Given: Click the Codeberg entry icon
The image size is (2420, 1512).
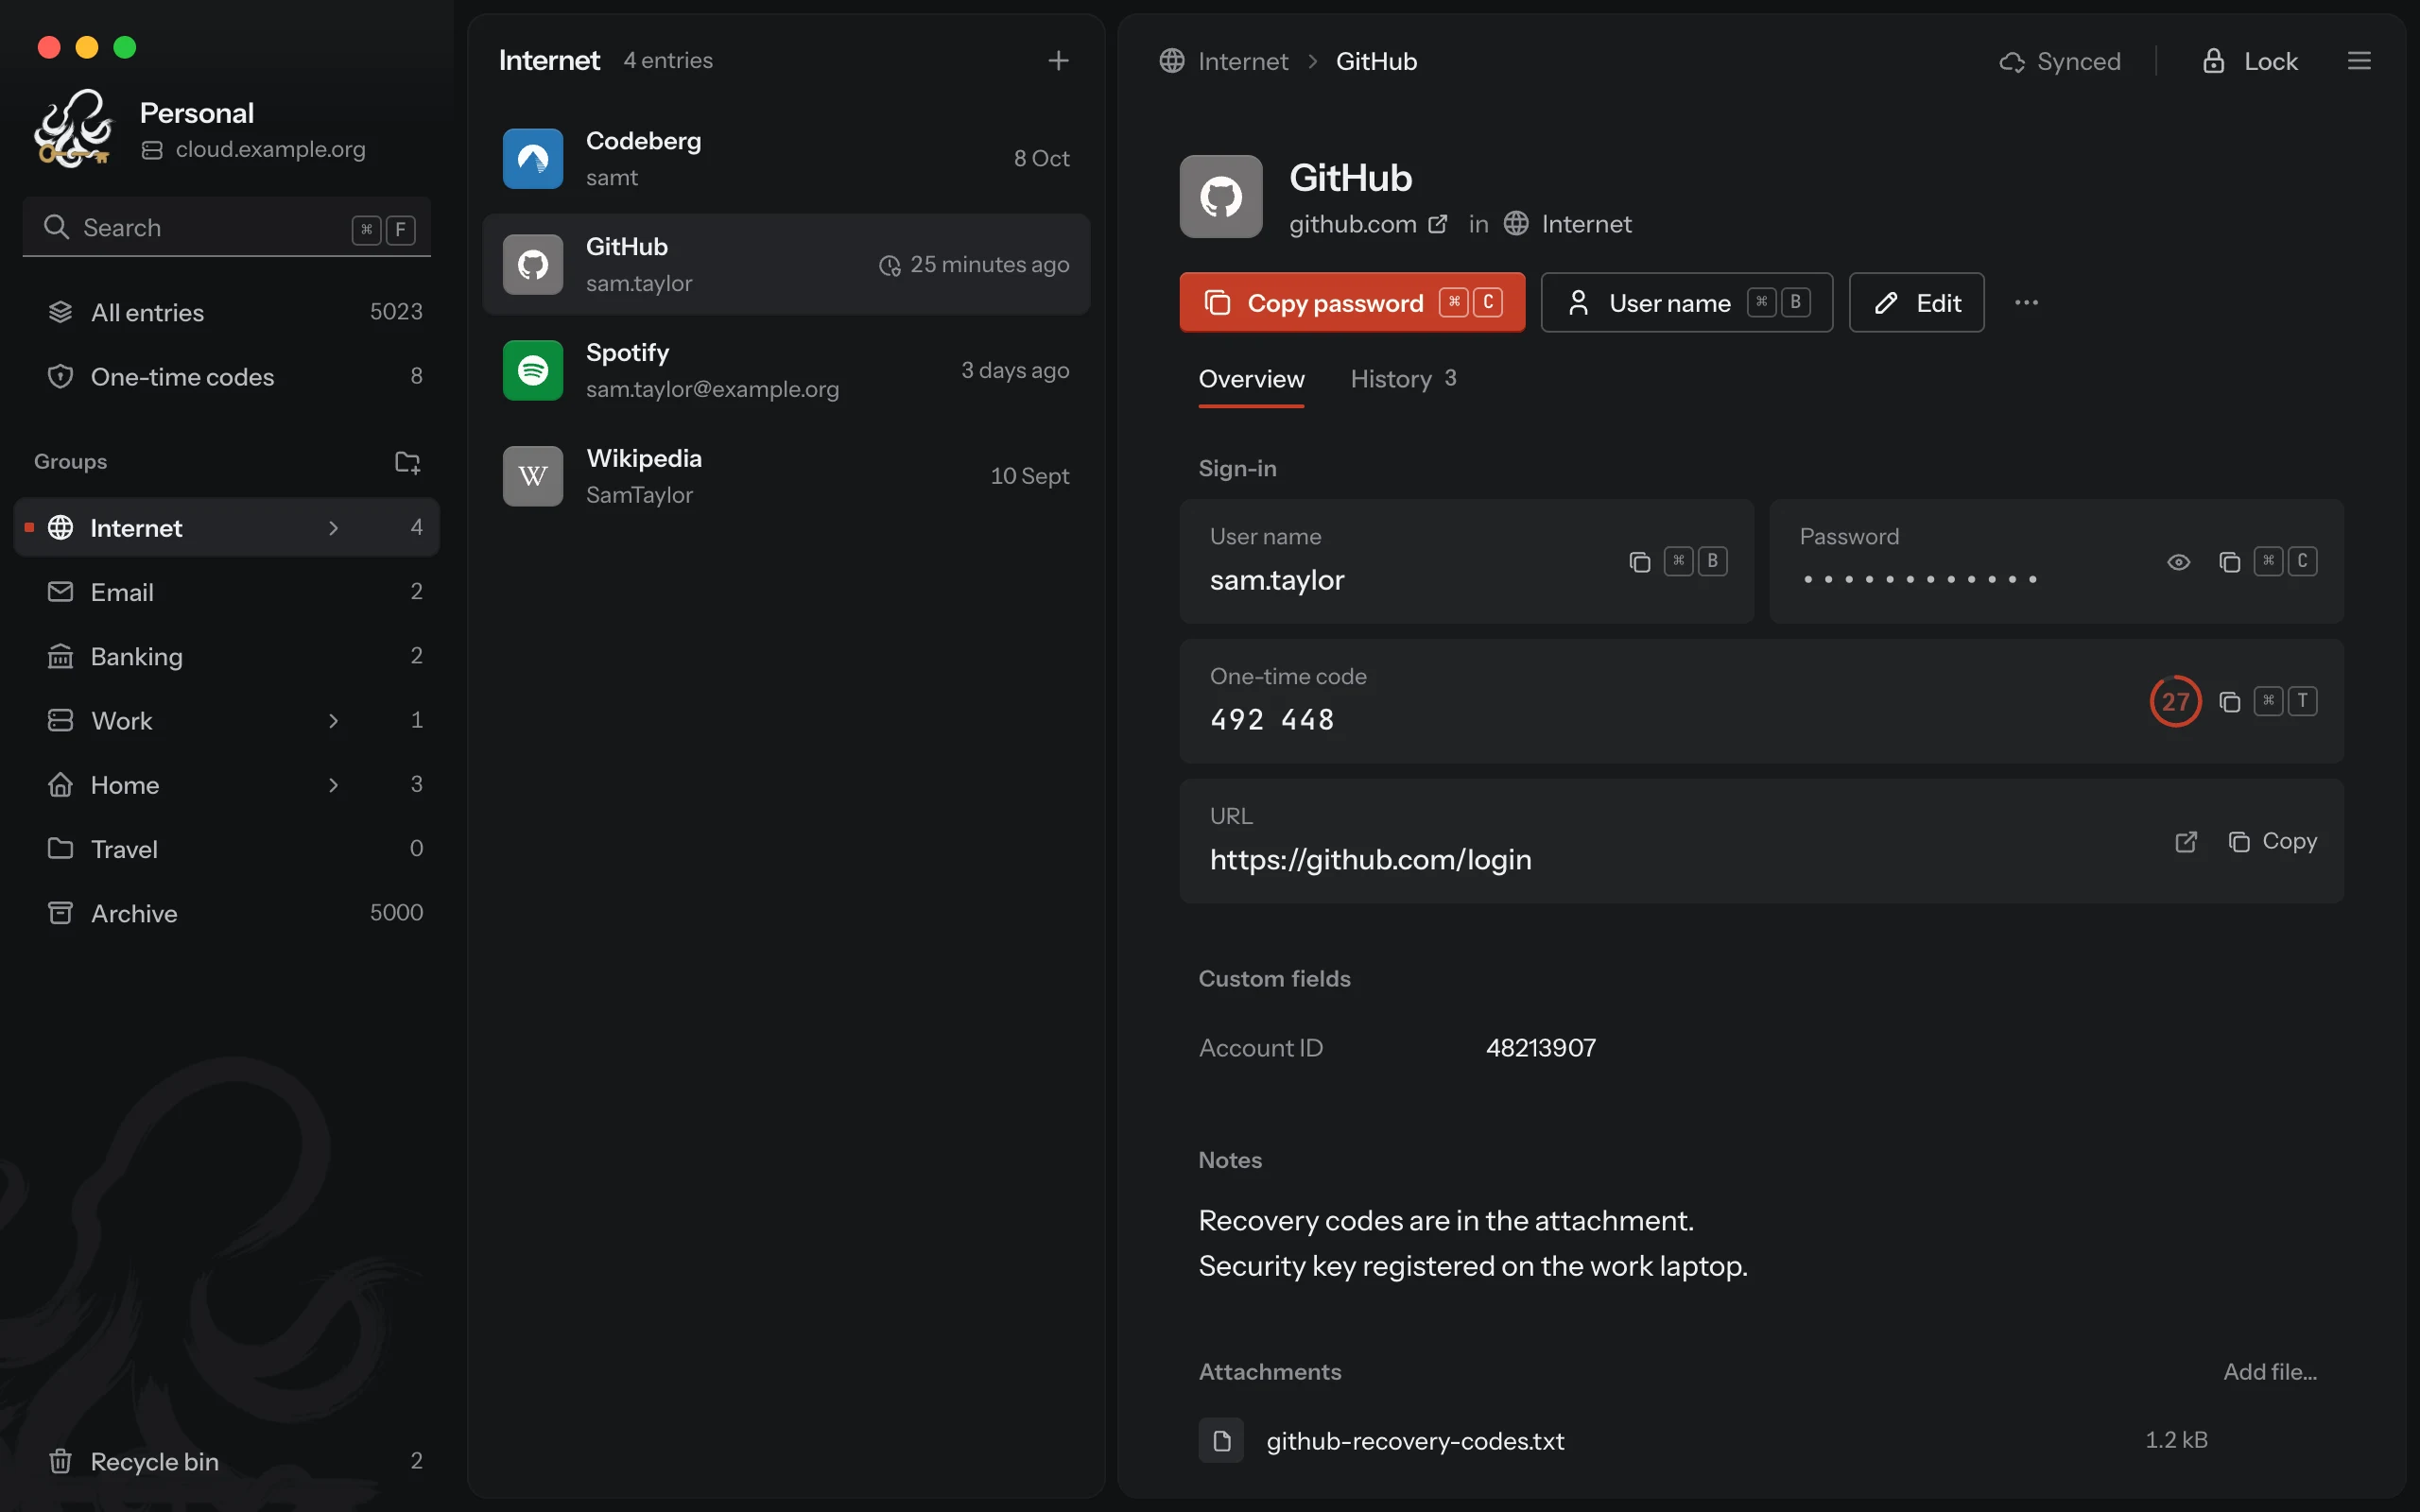Looking at the screenshot, I should [533, 159].
